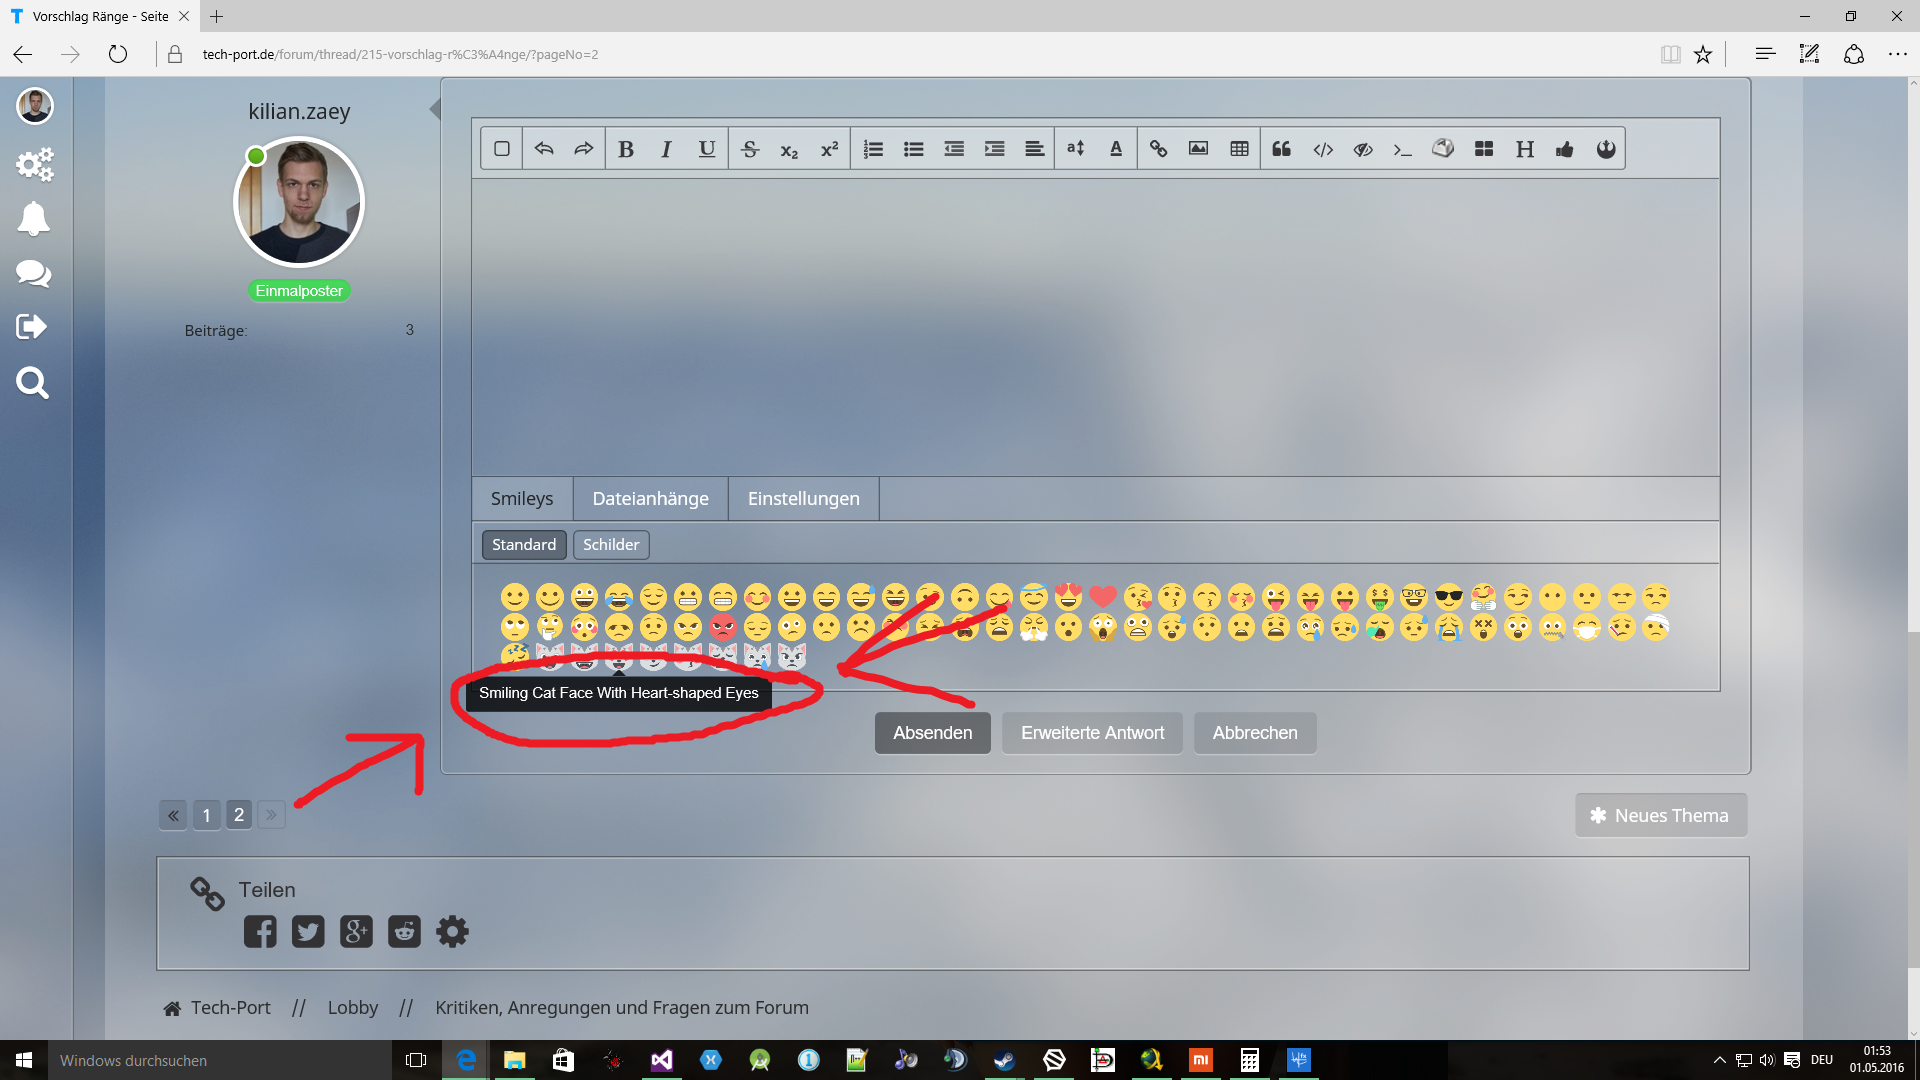This screenshot has width=1920, height=1080.
Task: Click the Absenden button
Action: coord(932,733)
